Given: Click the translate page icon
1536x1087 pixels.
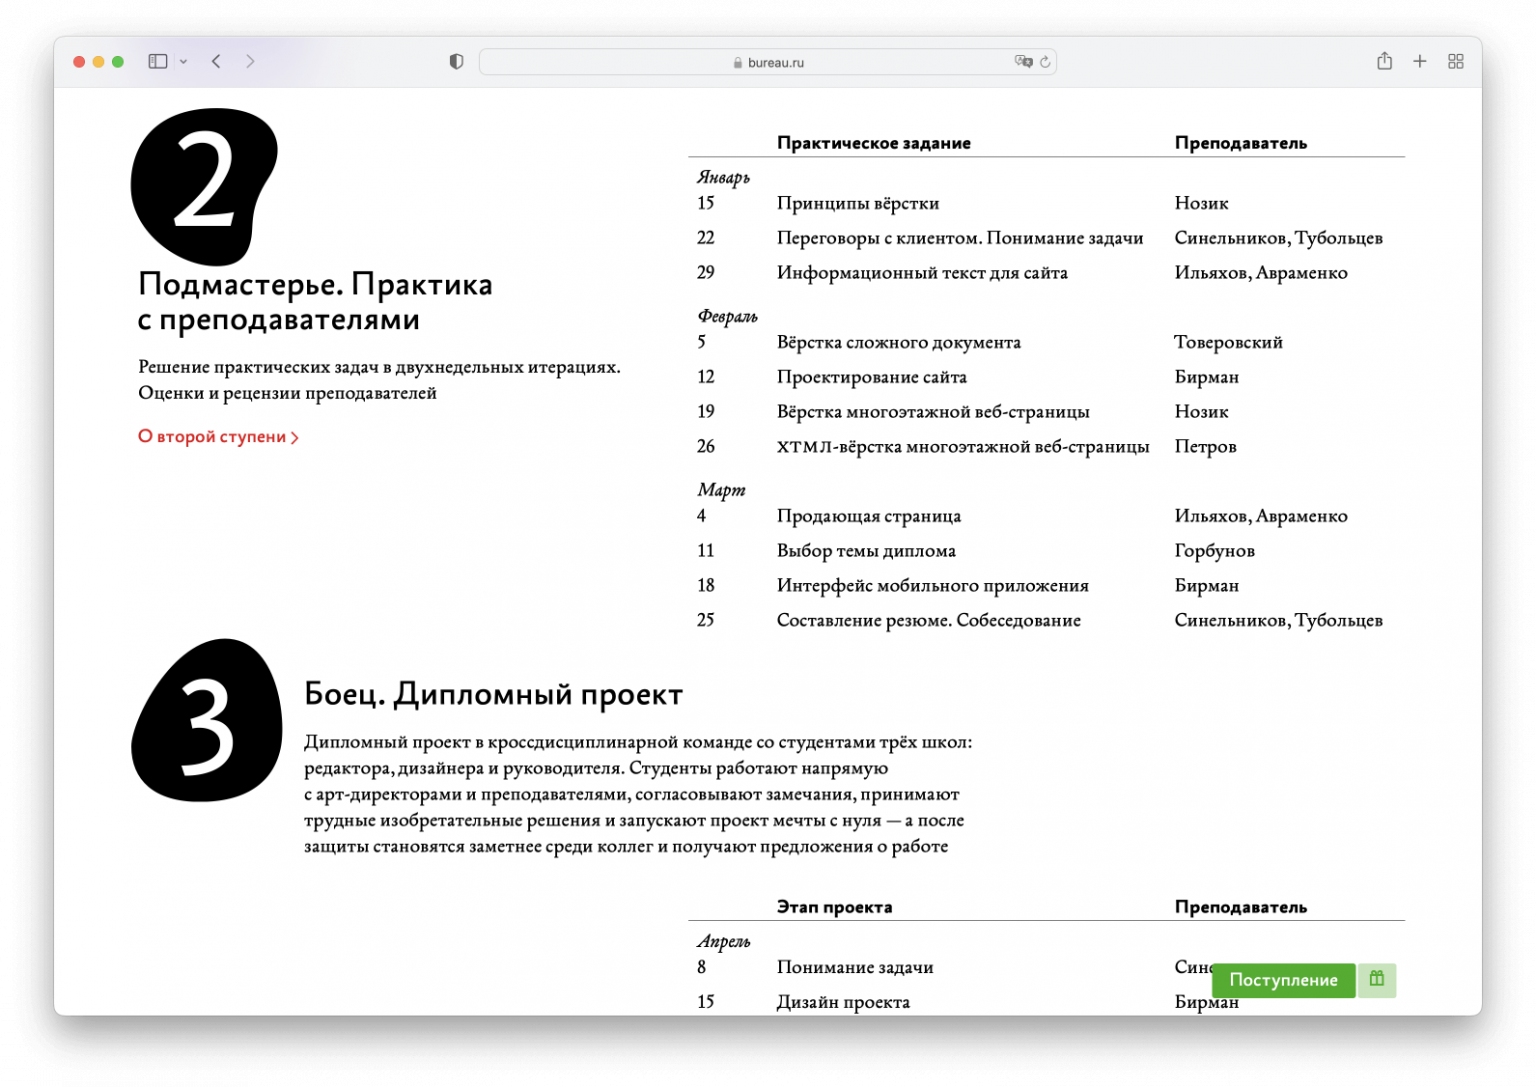Looking at the screenshot, I should pos(1023,62).
